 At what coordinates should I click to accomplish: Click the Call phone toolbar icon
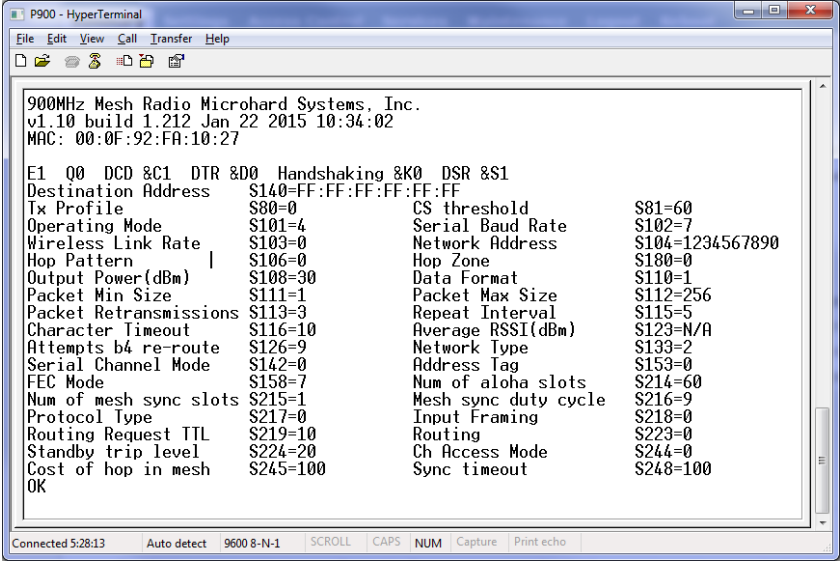tap(72, 62)
